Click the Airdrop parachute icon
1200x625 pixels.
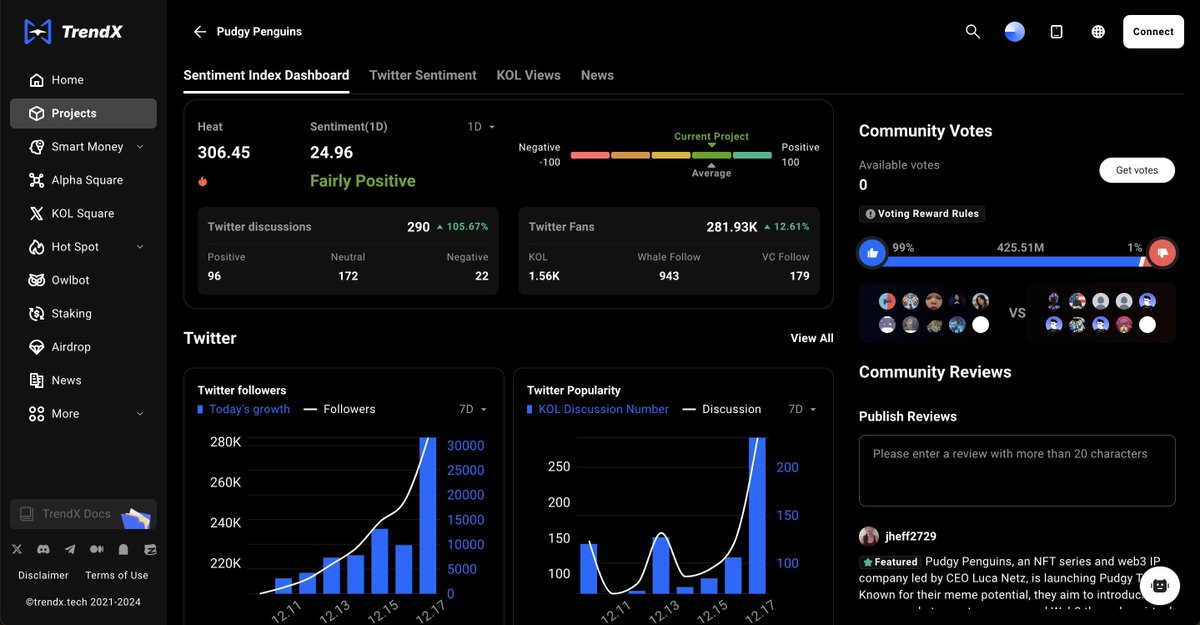pos(37,347)
